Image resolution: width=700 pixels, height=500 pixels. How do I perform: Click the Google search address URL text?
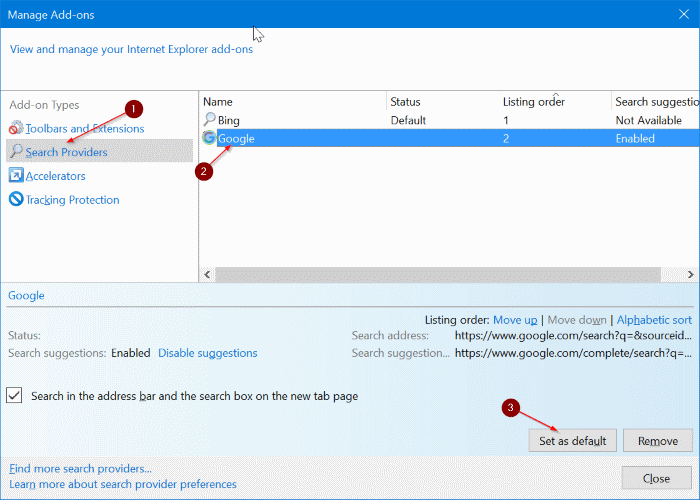point(573,335)
